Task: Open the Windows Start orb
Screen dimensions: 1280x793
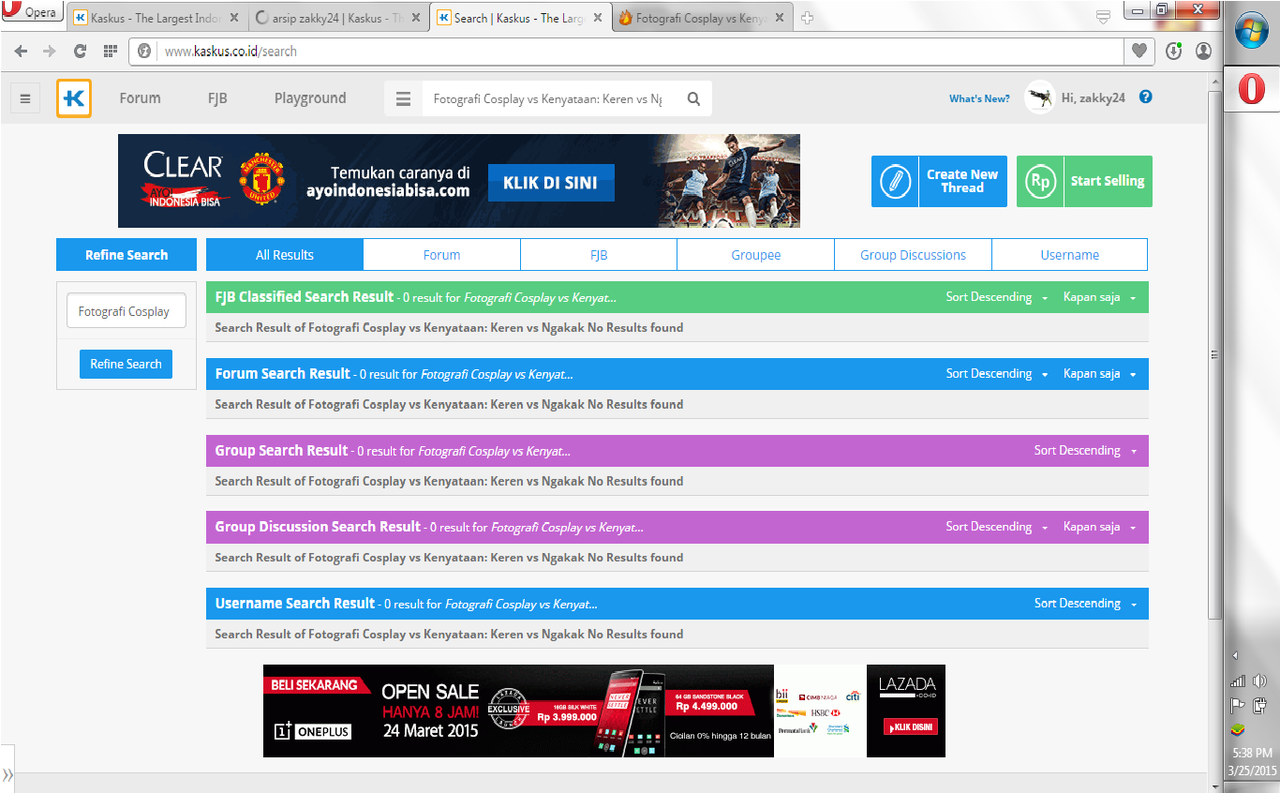Action: pyautogui.click(x=1251, y=32)
